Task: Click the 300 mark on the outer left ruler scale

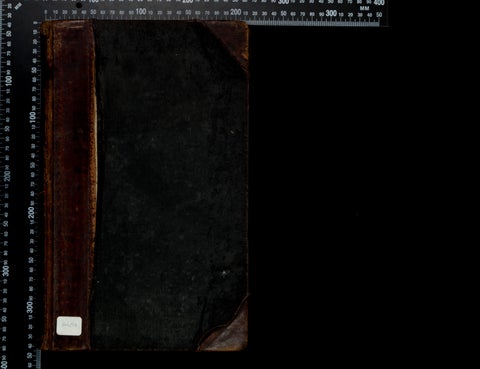Action: (x=6, y=270)
